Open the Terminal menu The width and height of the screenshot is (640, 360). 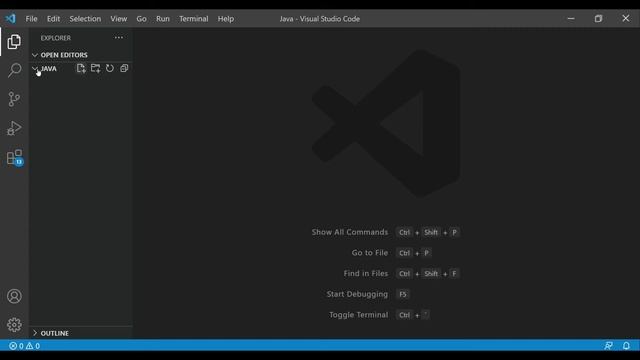tap(194, 19)
